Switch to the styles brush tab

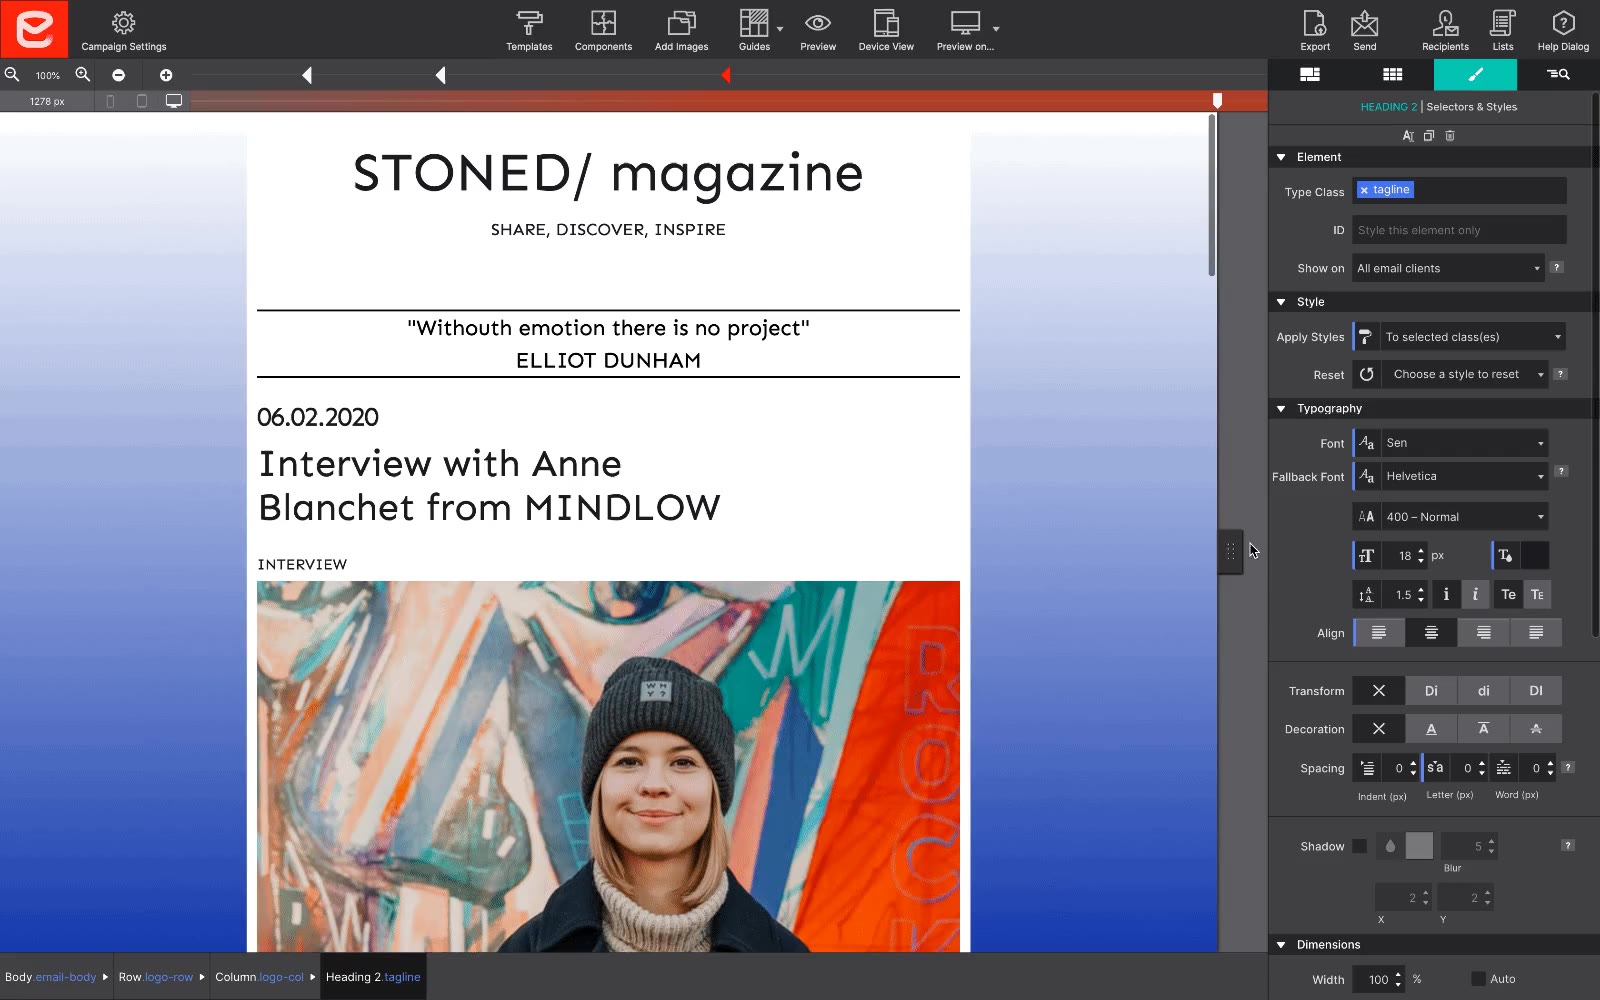click(x=1475, y=75)
